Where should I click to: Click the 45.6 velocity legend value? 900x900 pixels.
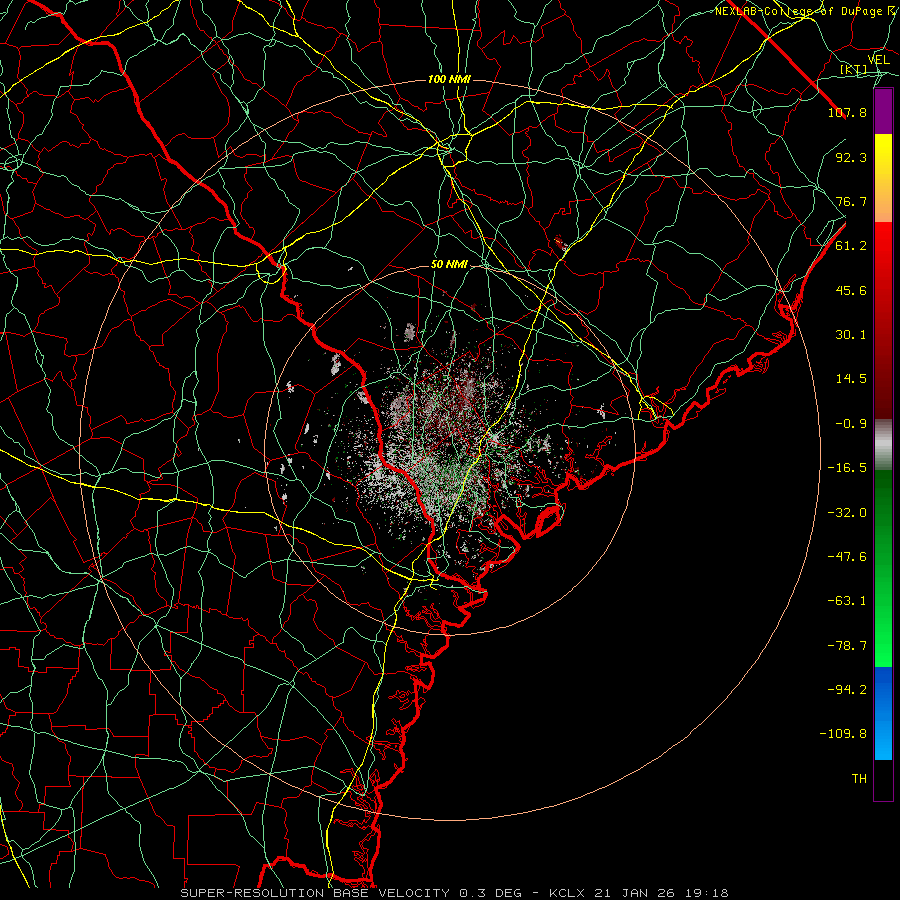click(x=851, y=290)
